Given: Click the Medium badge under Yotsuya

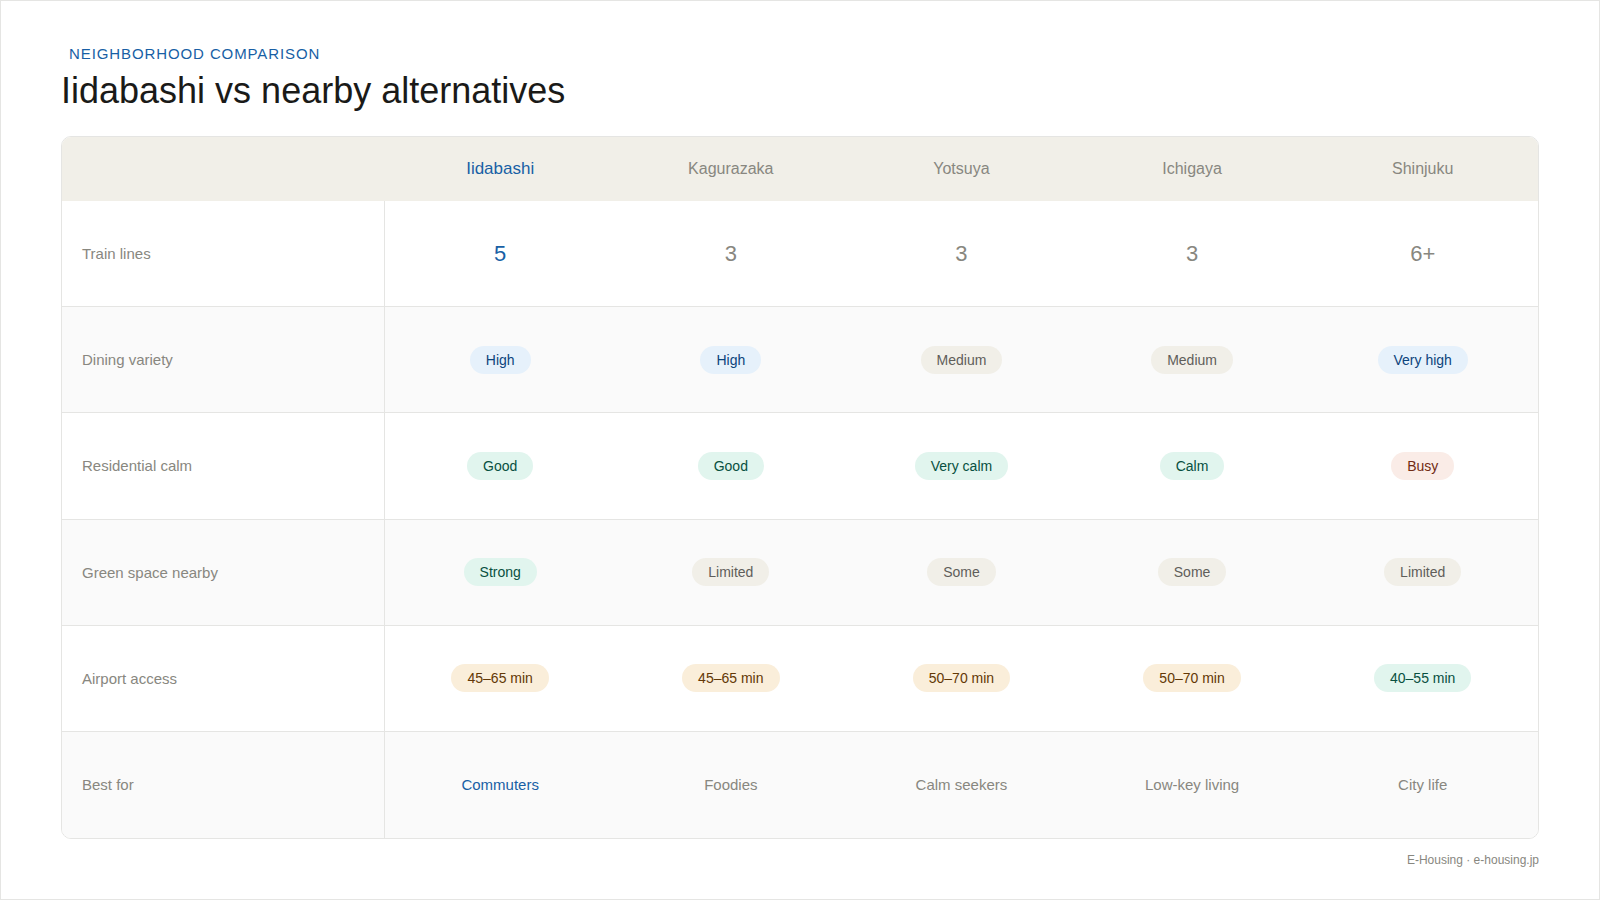Looking at the screenshot, I should pyautogui.click(x=961, y=360).
